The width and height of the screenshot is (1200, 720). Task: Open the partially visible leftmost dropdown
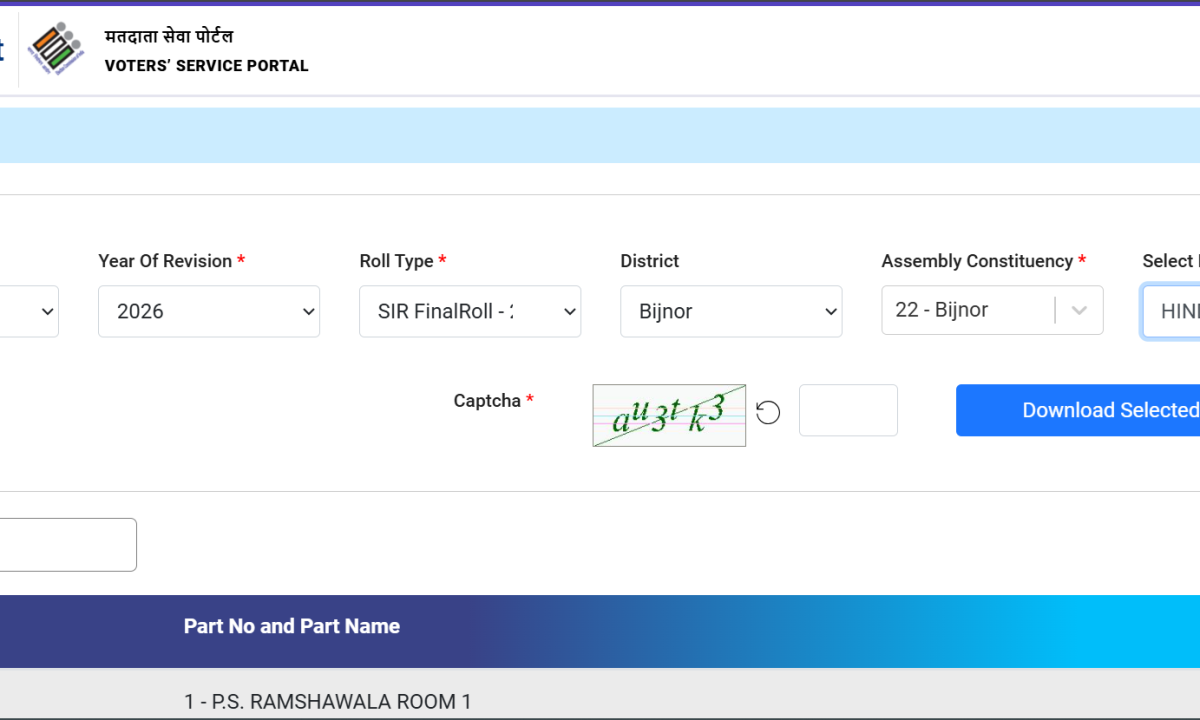[30, 312]
